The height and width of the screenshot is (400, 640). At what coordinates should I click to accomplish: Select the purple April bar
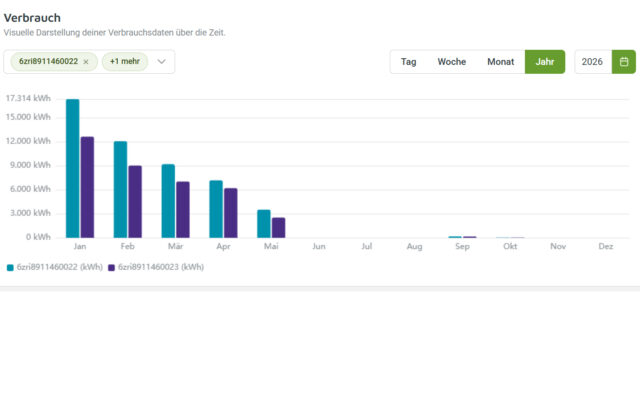tap(231, 213)
